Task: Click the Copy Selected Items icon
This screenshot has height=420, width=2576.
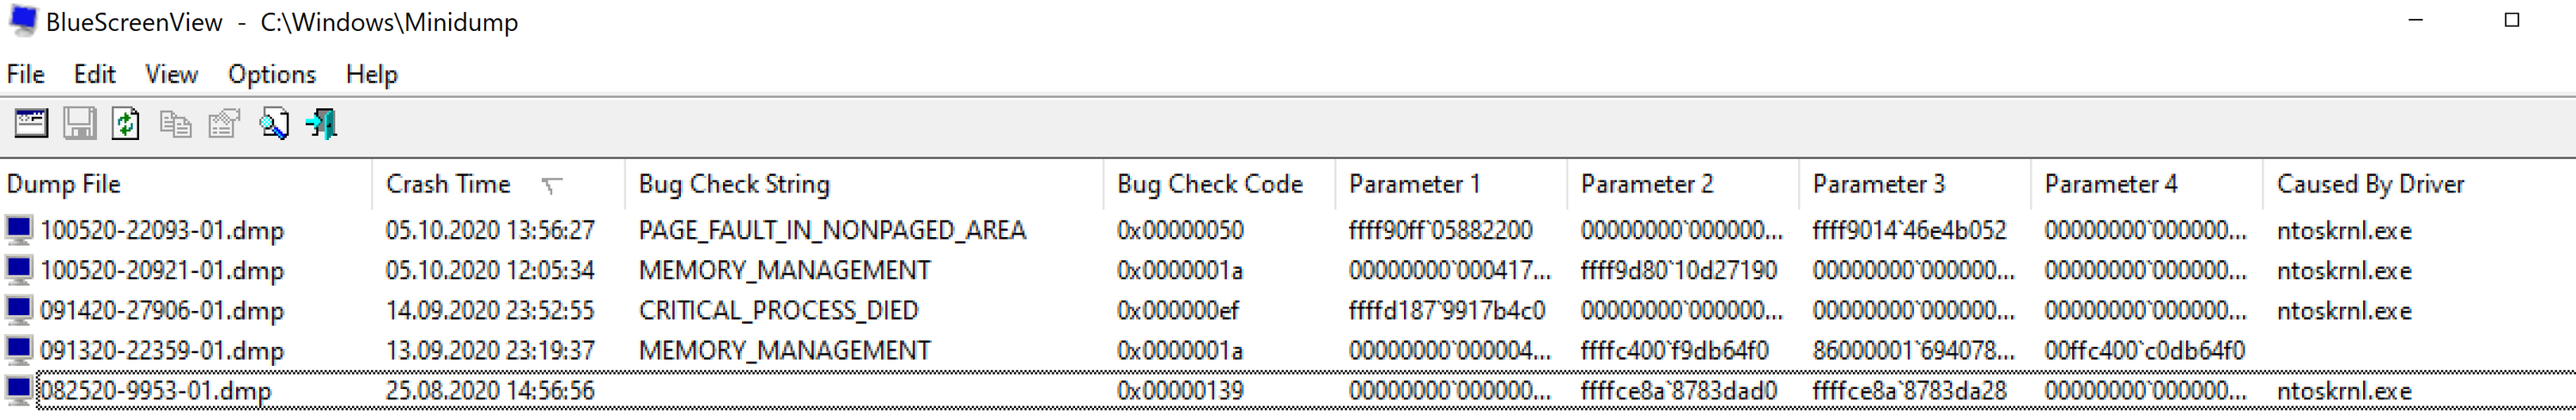Action: coord(175,124)
